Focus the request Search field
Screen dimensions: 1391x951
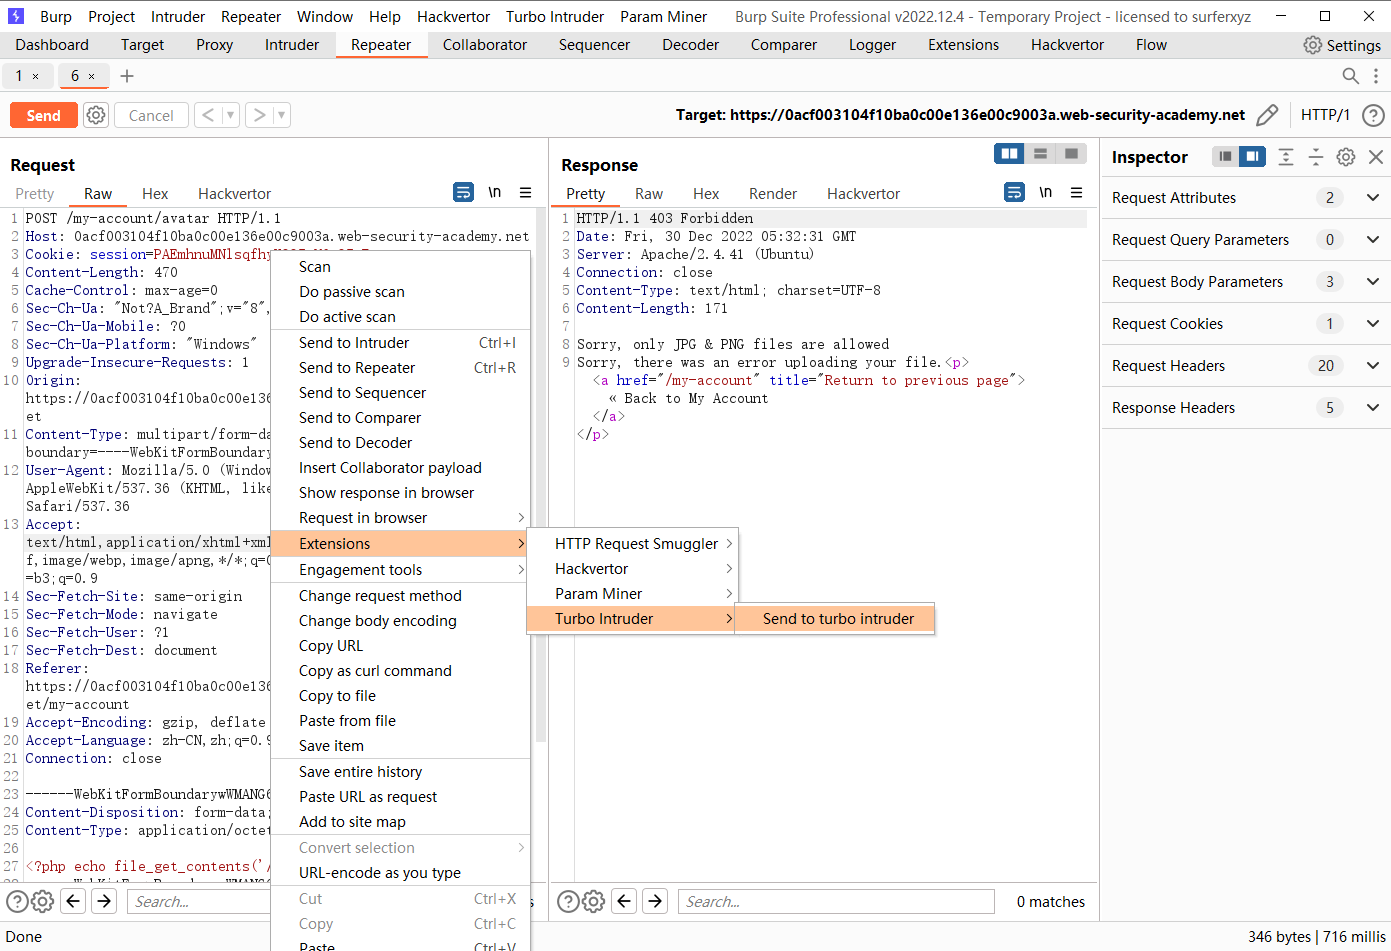[x=199, y=901]
